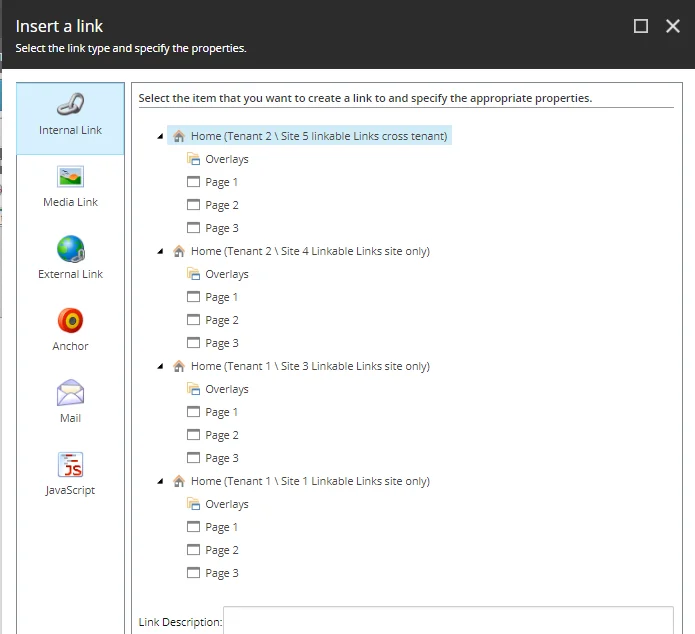This screenshot has width=695, height=634.
Task: Select Home (Tenant 2 \ Site 5) tree item
Action: 309,136
